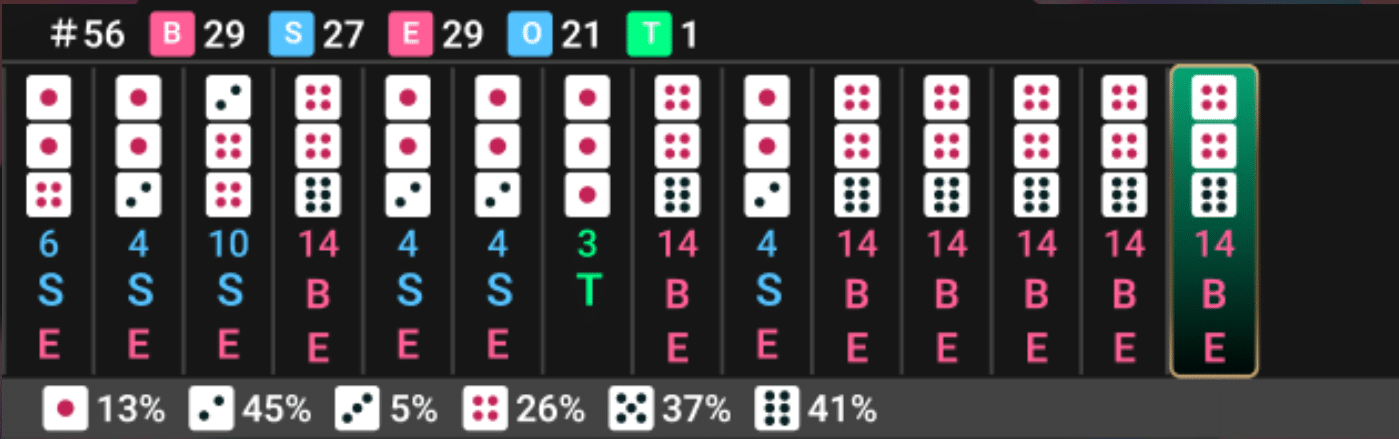
Task: Click the one-pip die icon at 13%
Action: [x=66, y=408]
